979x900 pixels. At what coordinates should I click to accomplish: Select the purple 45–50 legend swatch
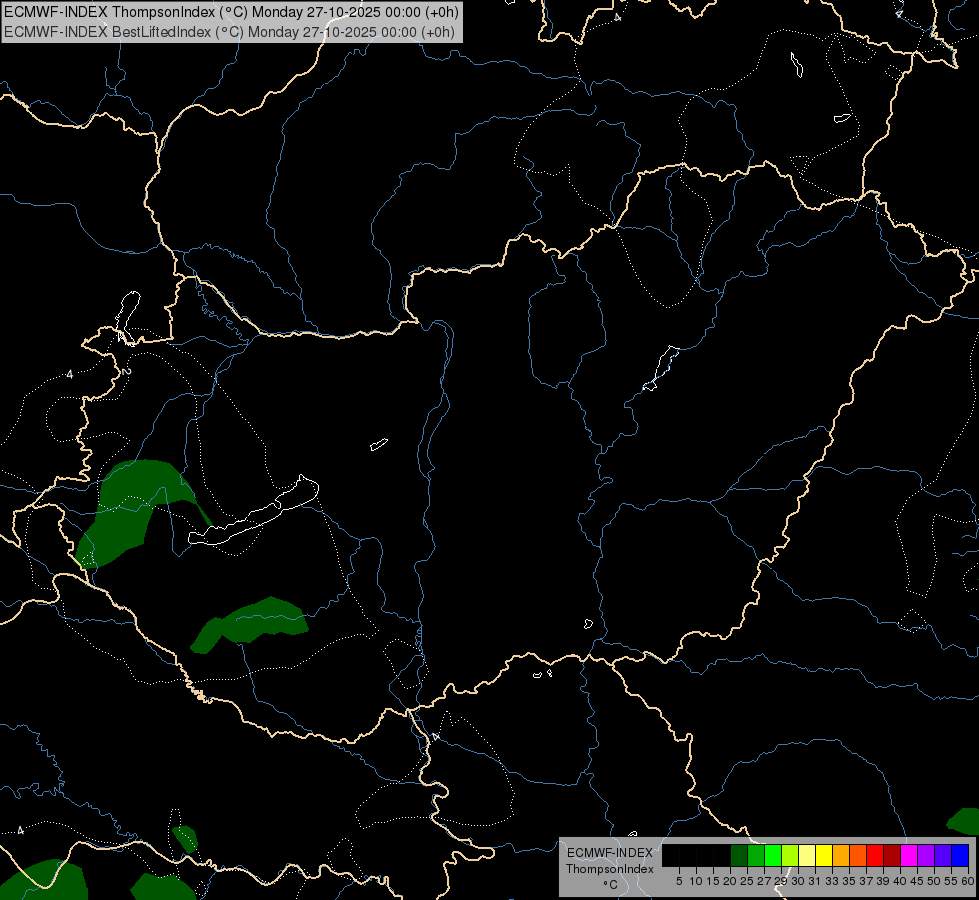(x=926, y=855)
